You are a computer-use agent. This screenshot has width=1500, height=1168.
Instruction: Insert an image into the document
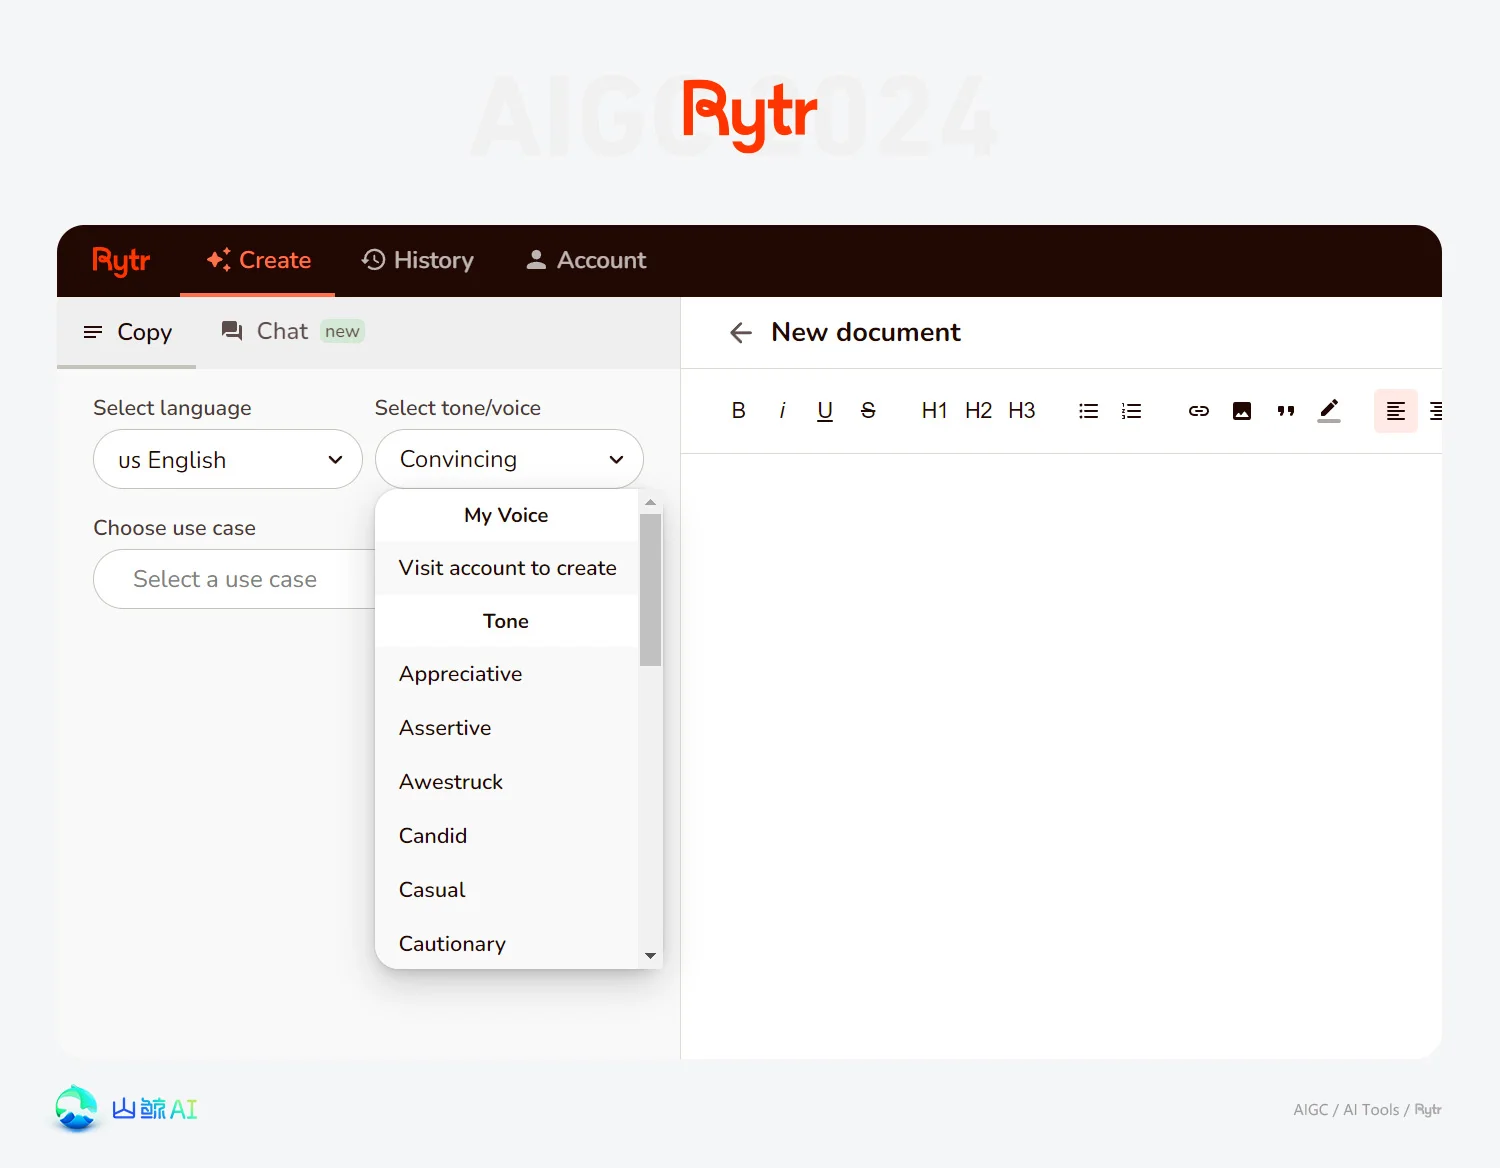point(1242,411)
